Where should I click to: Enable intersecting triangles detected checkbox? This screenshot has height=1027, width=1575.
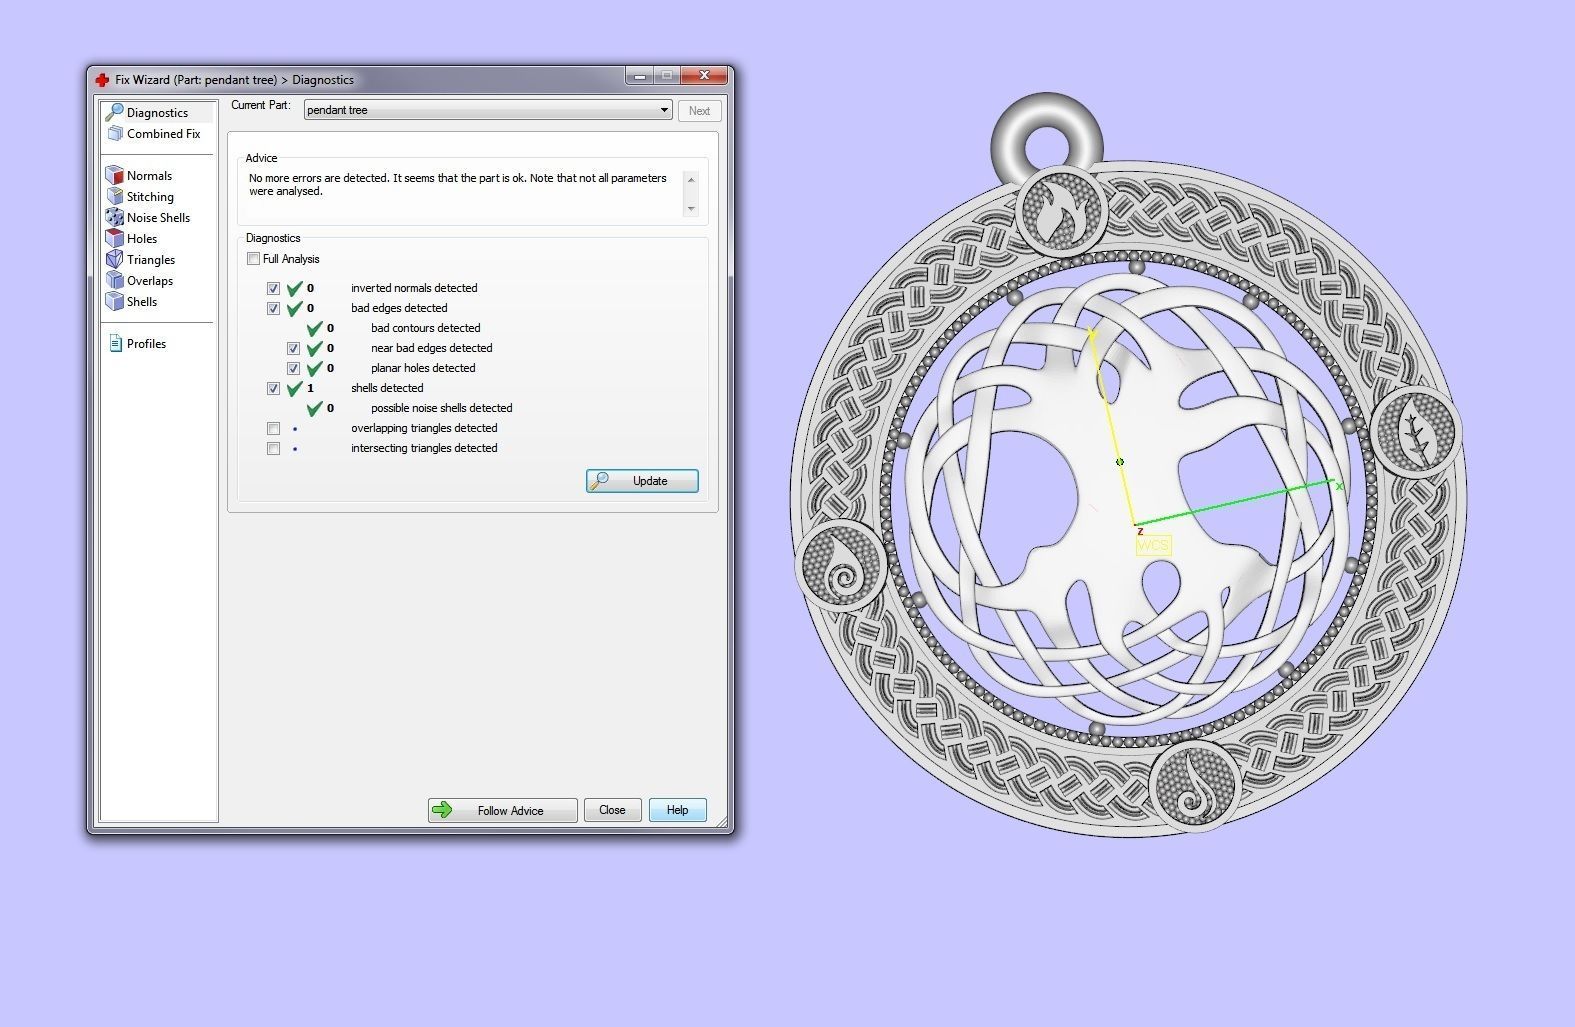tap(273, 448)
